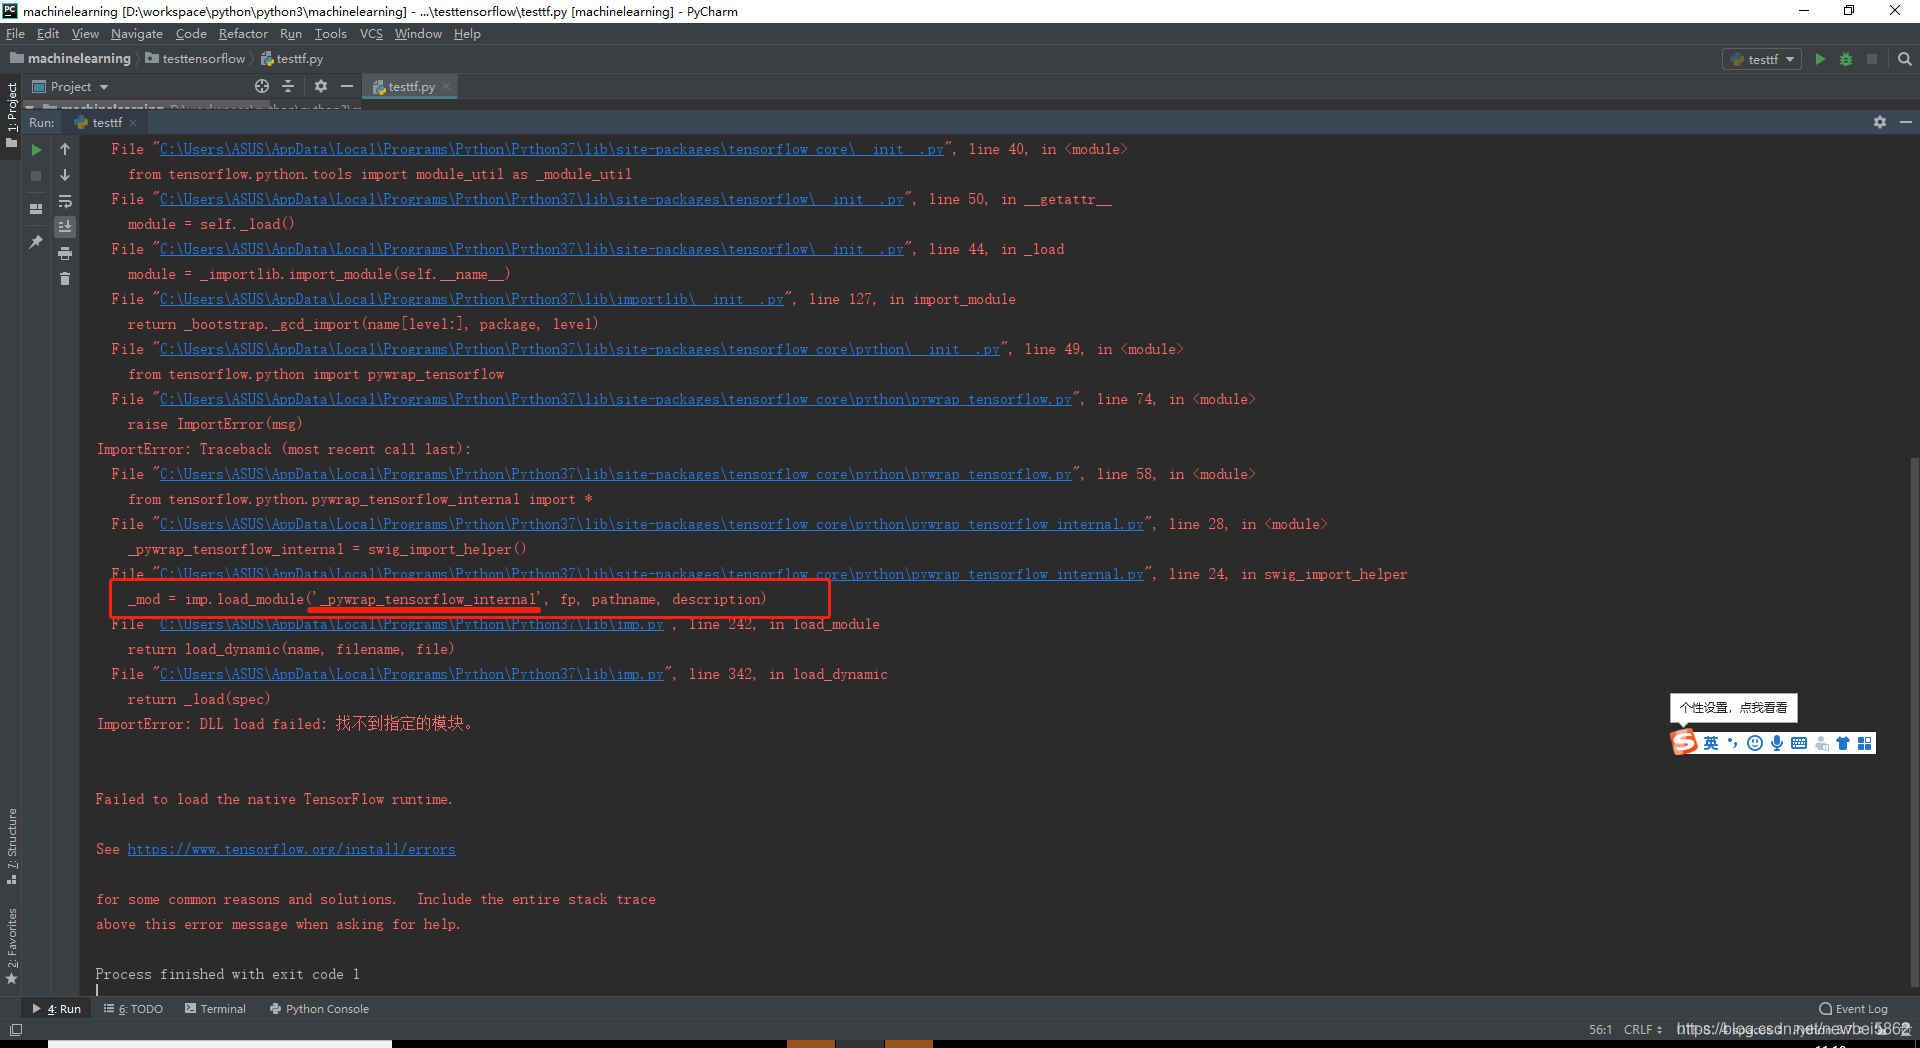Open Sogou IME soft keyboard icon
Viewport: 1920px width, 1048px height.
point(1799,743)
